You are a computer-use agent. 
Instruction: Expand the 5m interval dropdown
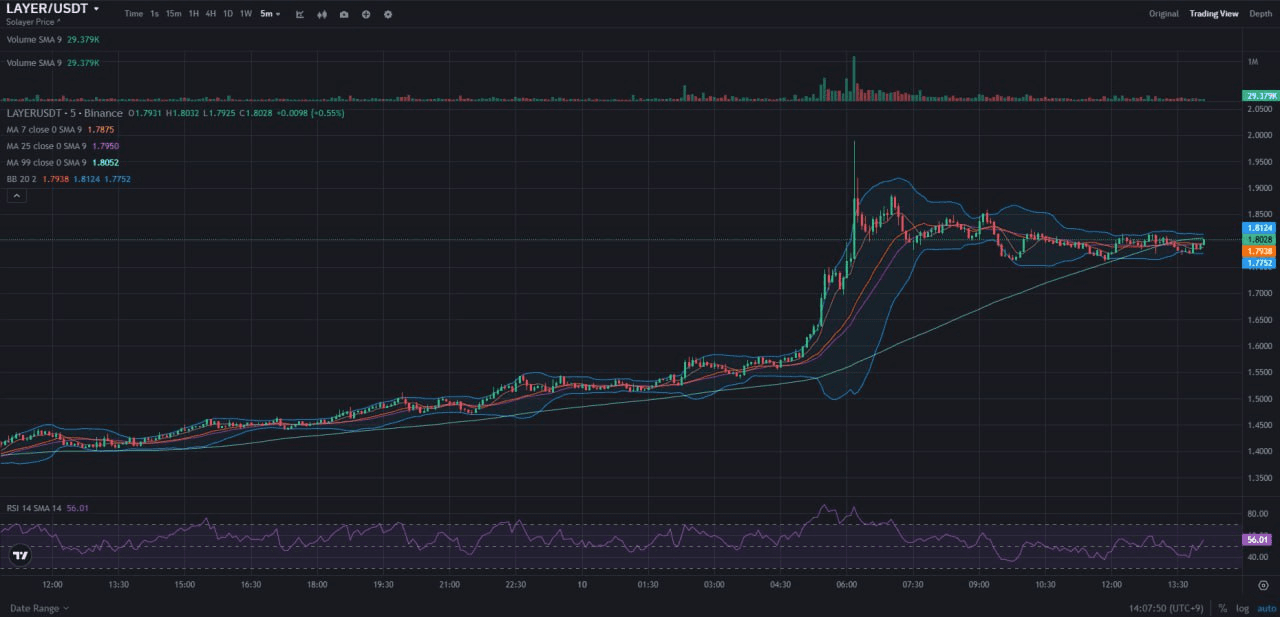pyautogui.click(x=270, y=14)
